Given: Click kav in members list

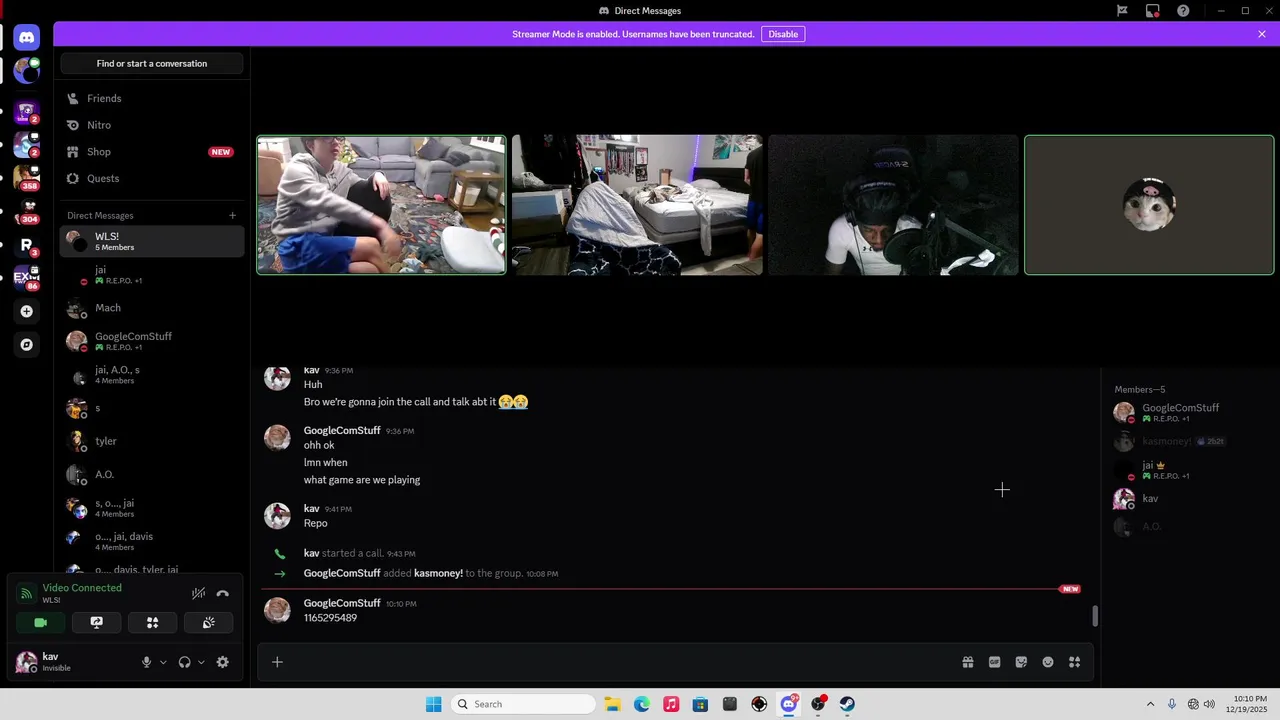Looking at the screenshot, I should [1188, 498].
